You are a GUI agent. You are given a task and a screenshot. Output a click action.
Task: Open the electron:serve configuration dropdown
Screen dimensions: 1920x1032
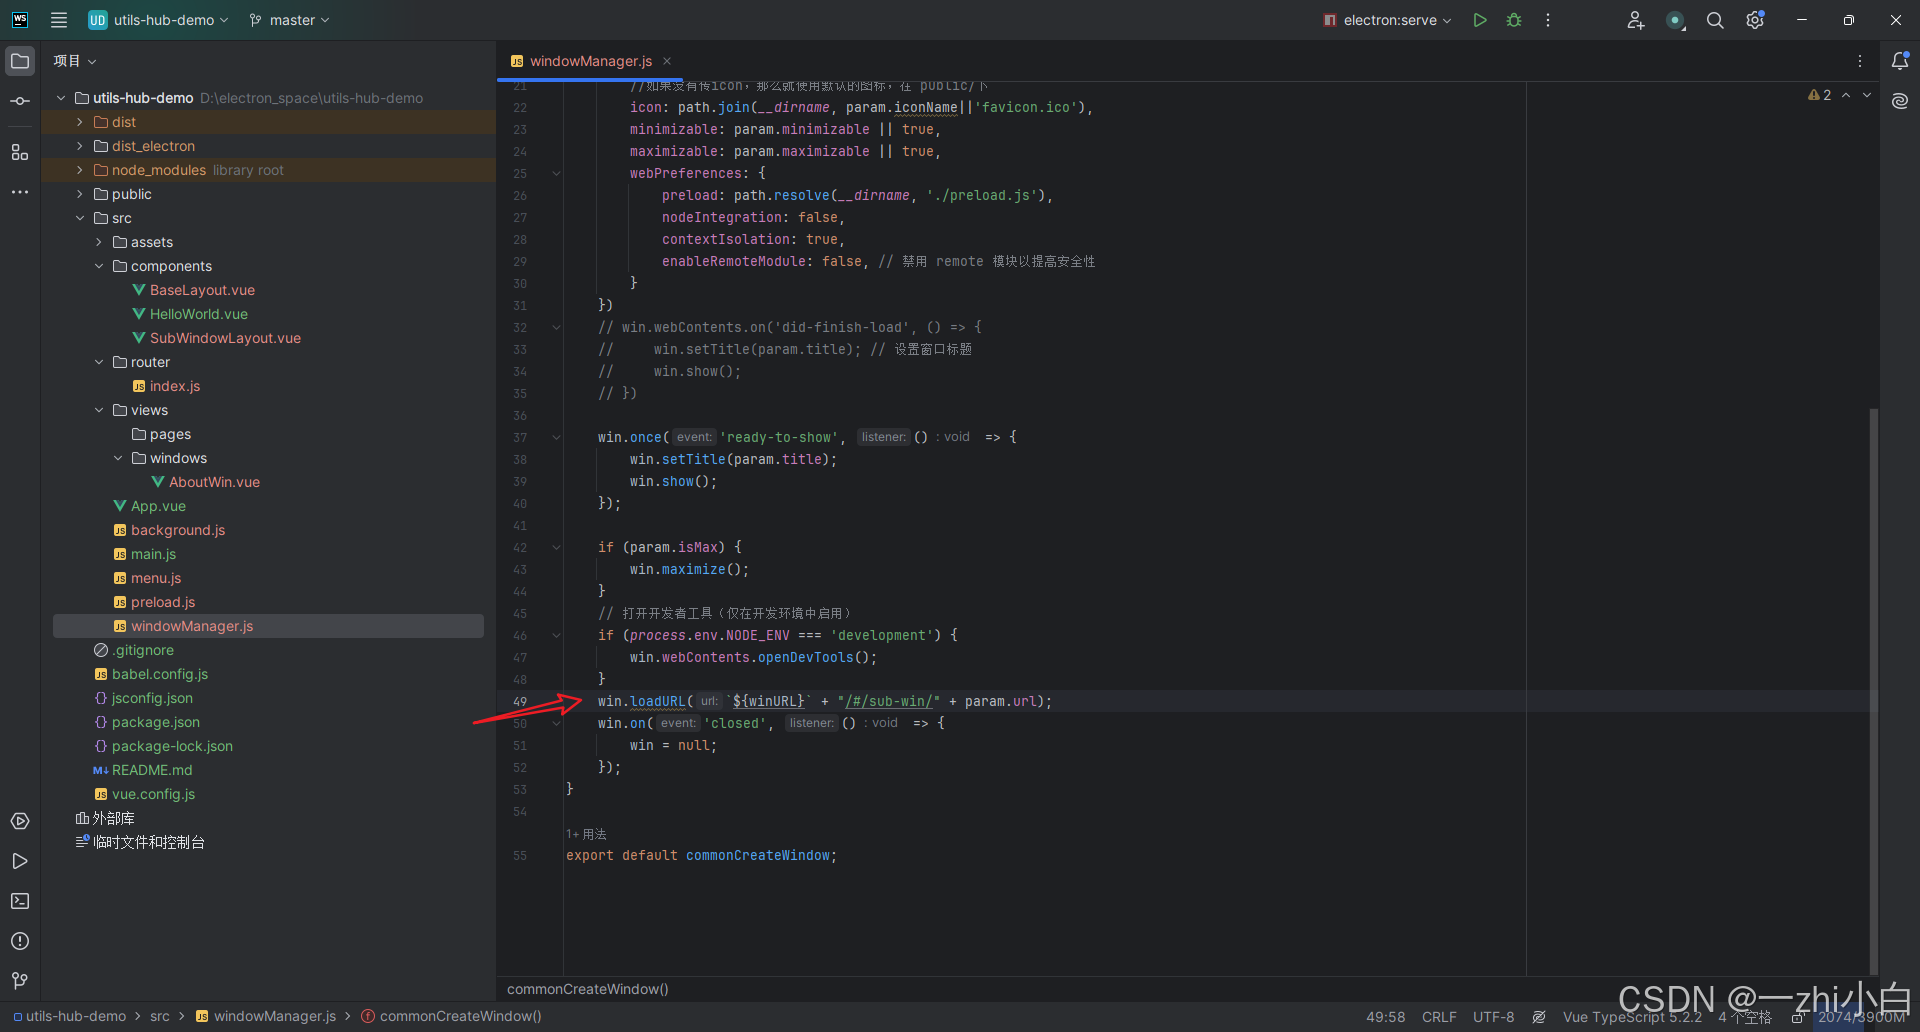[1387, 20]
